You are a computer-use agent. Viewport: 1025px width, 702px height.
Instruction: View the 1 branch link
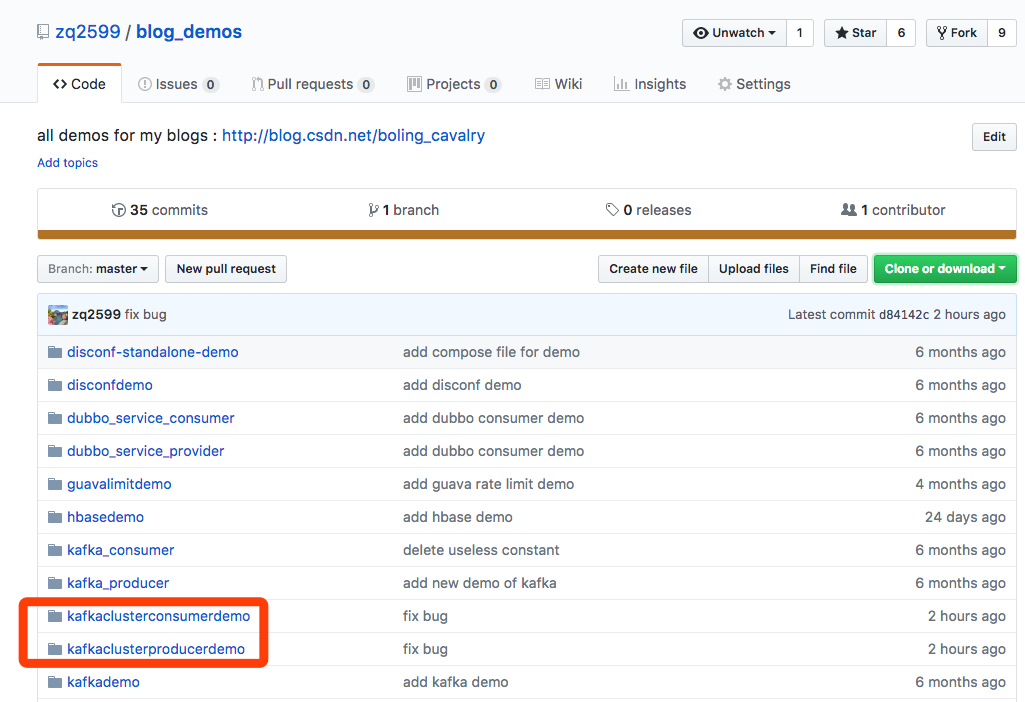[x=403, y=210]
